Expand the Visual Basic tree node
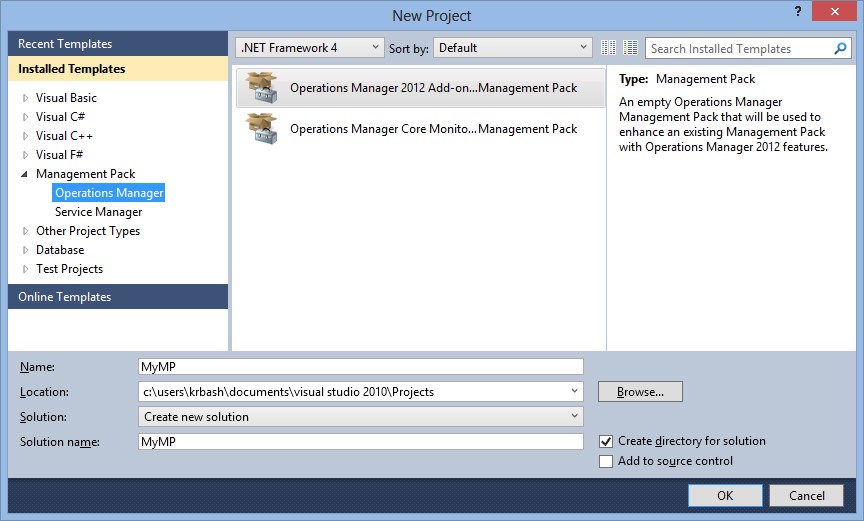The width and height of the screenshot is (864, 521). (x=25, y=98)
